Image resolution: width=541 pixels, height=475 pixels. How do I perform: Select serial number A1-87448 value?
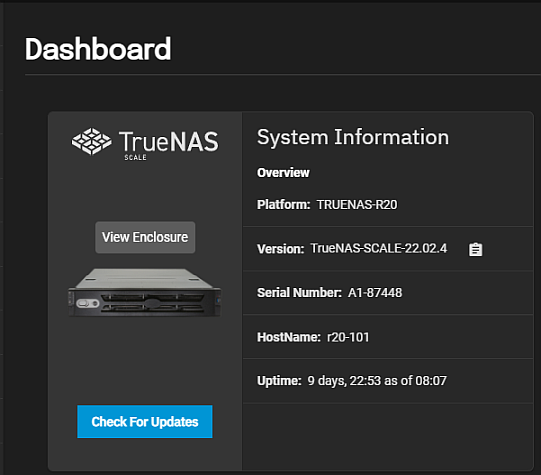point(375,293)
